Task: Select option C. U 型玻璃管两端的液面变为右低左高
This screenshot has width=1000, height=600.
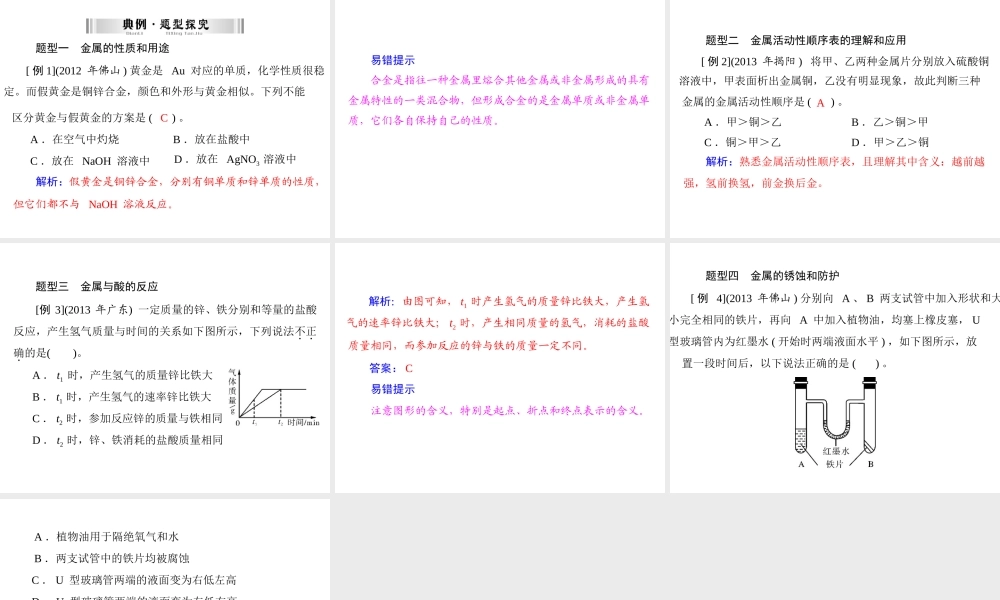Action: click(134, 580)
